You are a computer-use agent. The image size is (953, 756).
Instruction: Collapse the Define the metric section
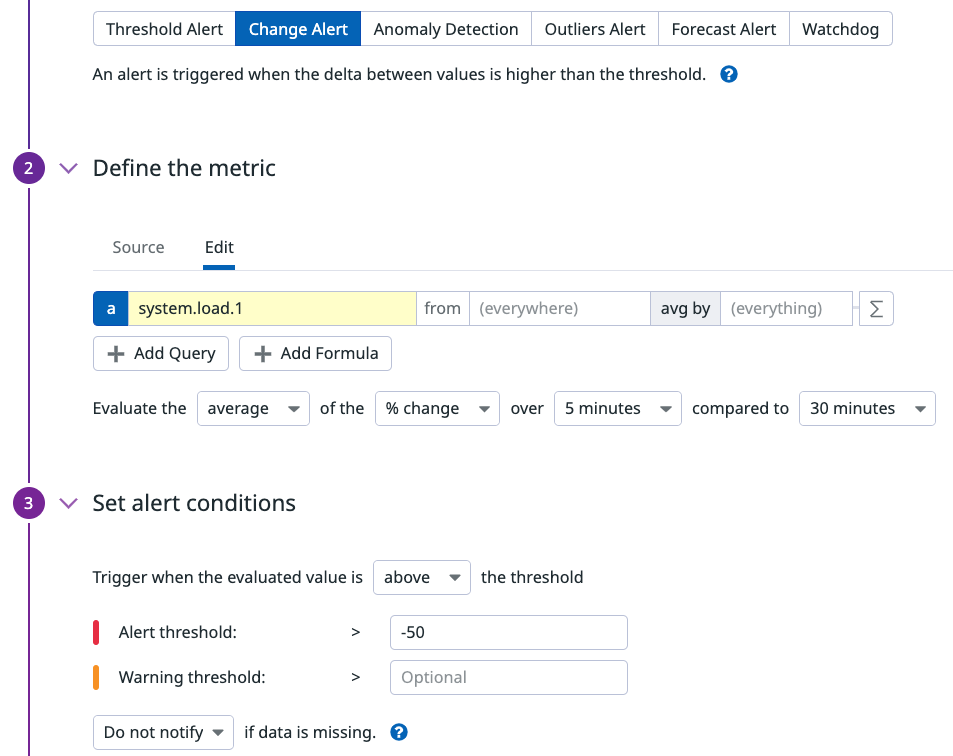pos(68,168)
